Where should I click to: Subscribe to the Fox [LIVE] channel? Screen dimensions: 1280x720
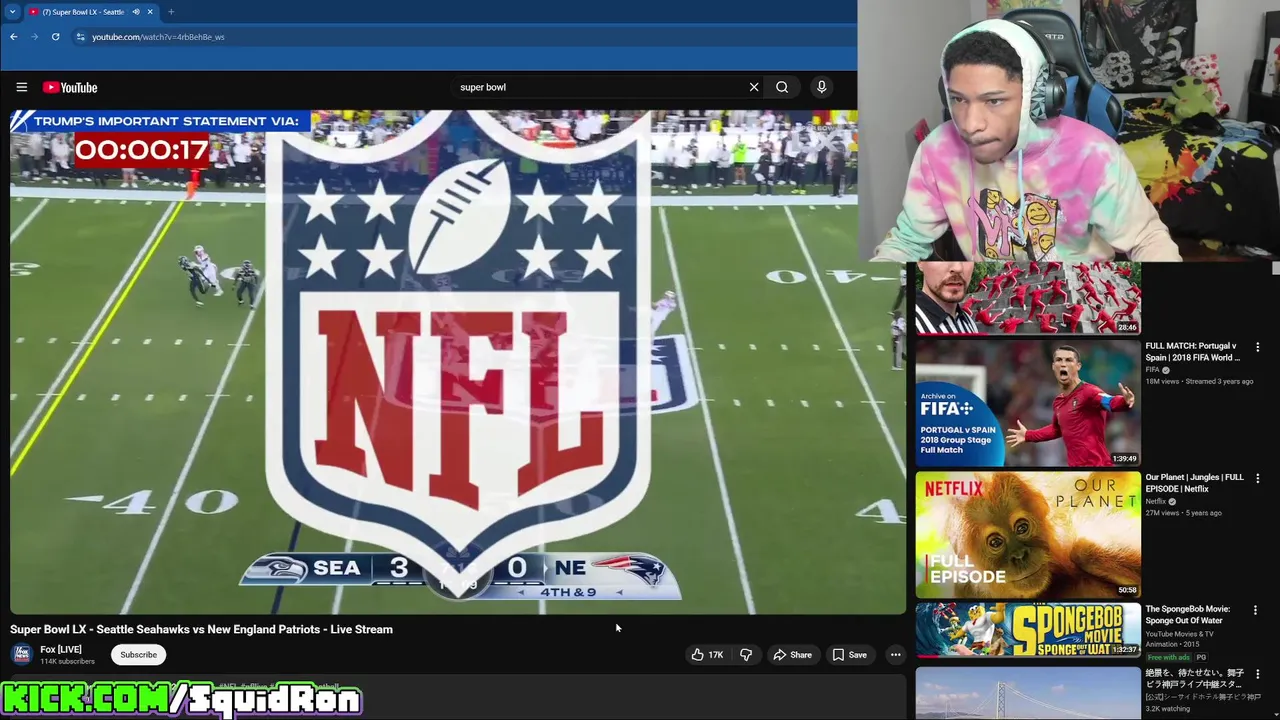(138, 655)
